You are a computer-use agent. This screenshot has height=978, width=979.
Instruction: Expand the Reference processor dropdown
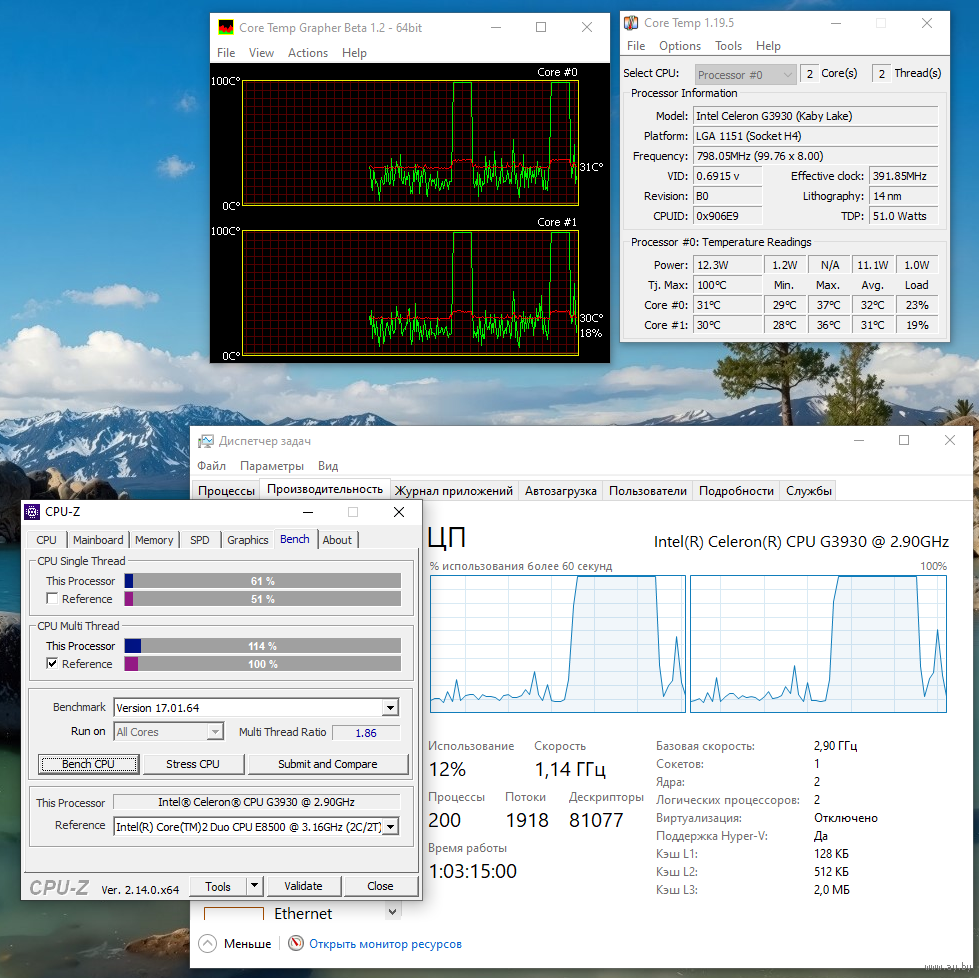coord(390,826)
